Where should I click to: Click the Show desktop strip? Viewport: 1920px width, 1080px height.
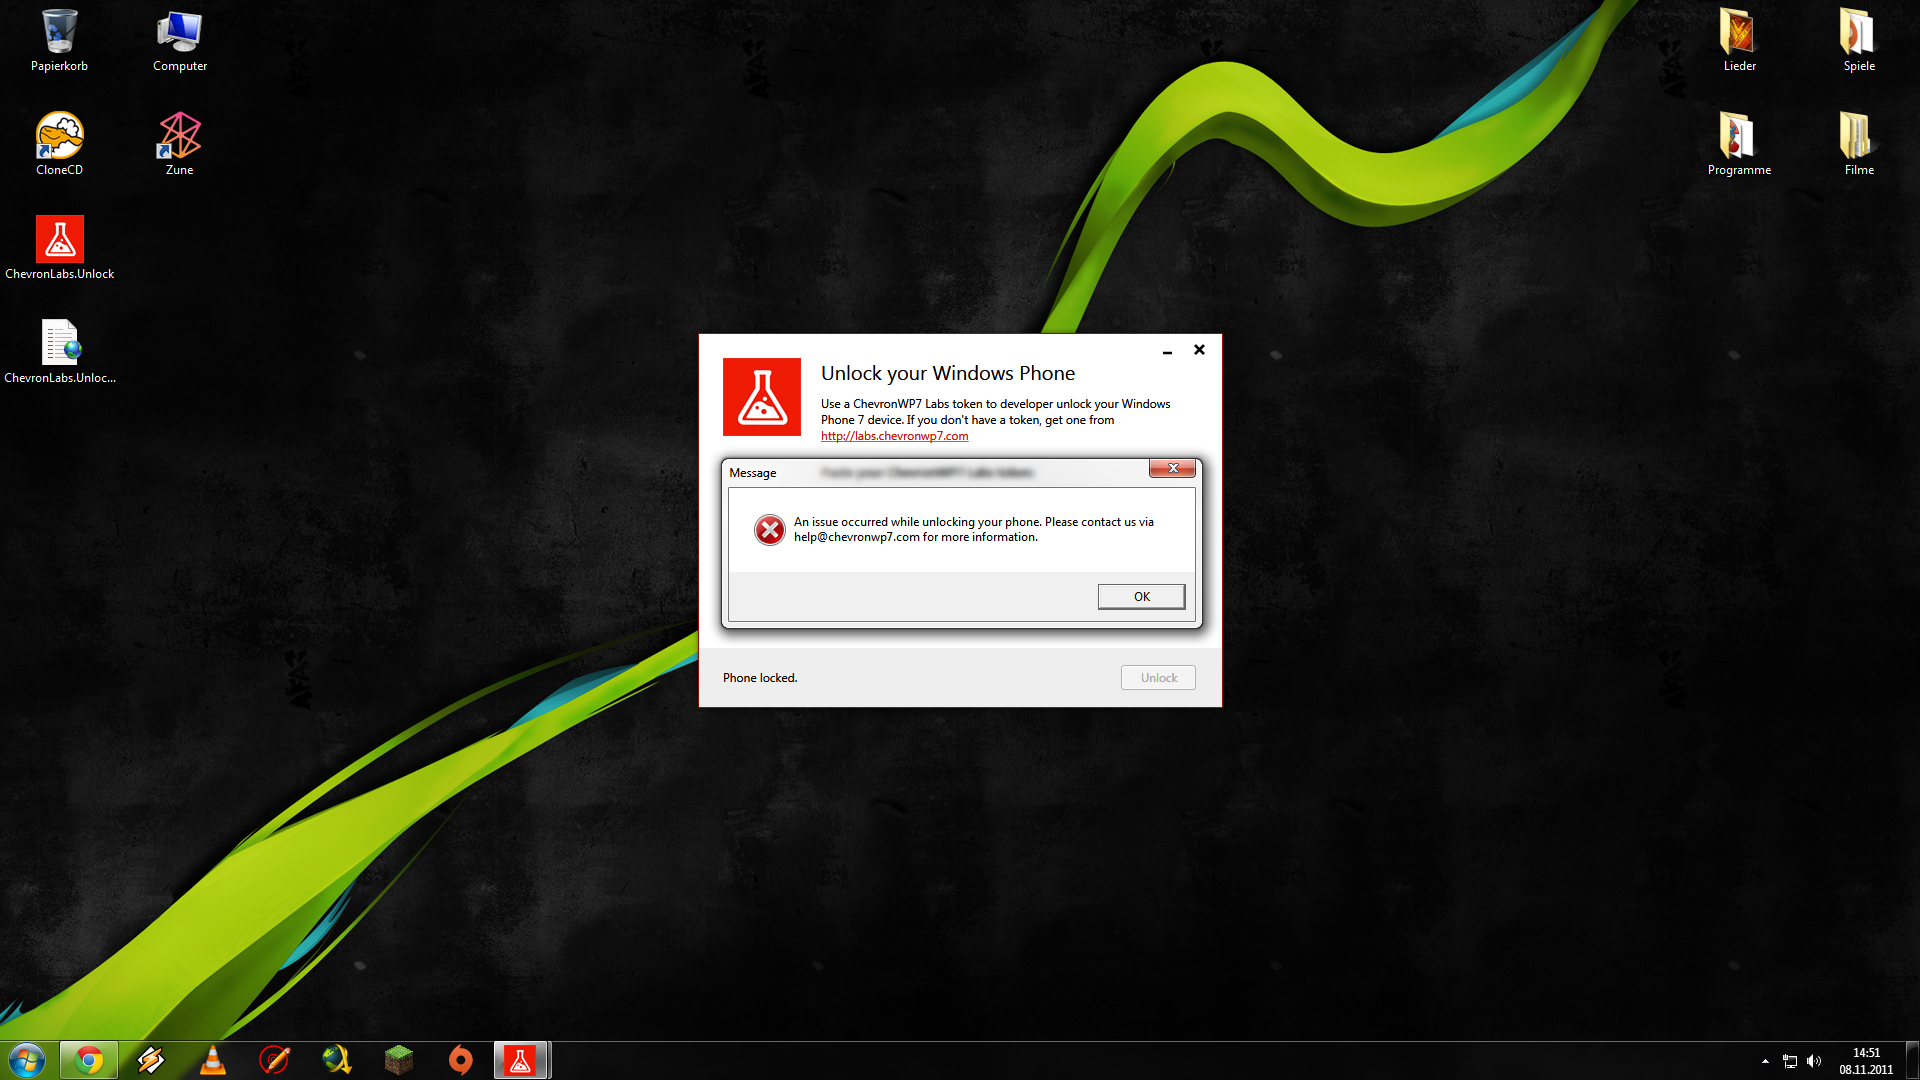pos(1912,1060)
